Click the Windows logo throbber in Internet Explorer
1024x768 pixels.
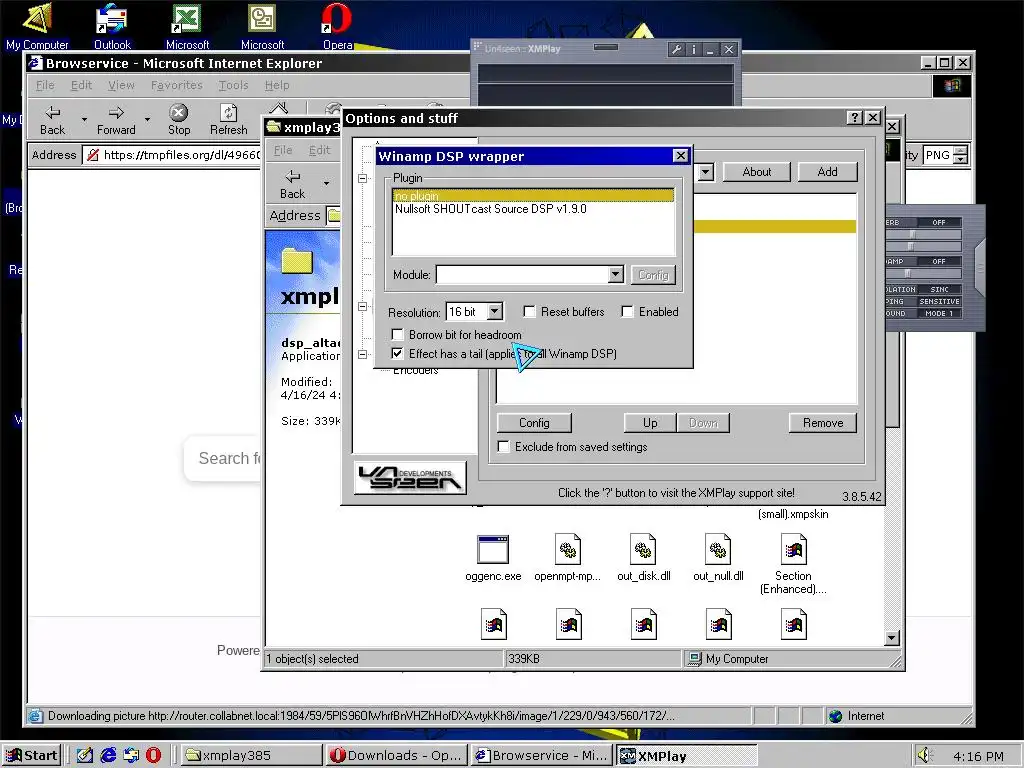coord(952,86)
